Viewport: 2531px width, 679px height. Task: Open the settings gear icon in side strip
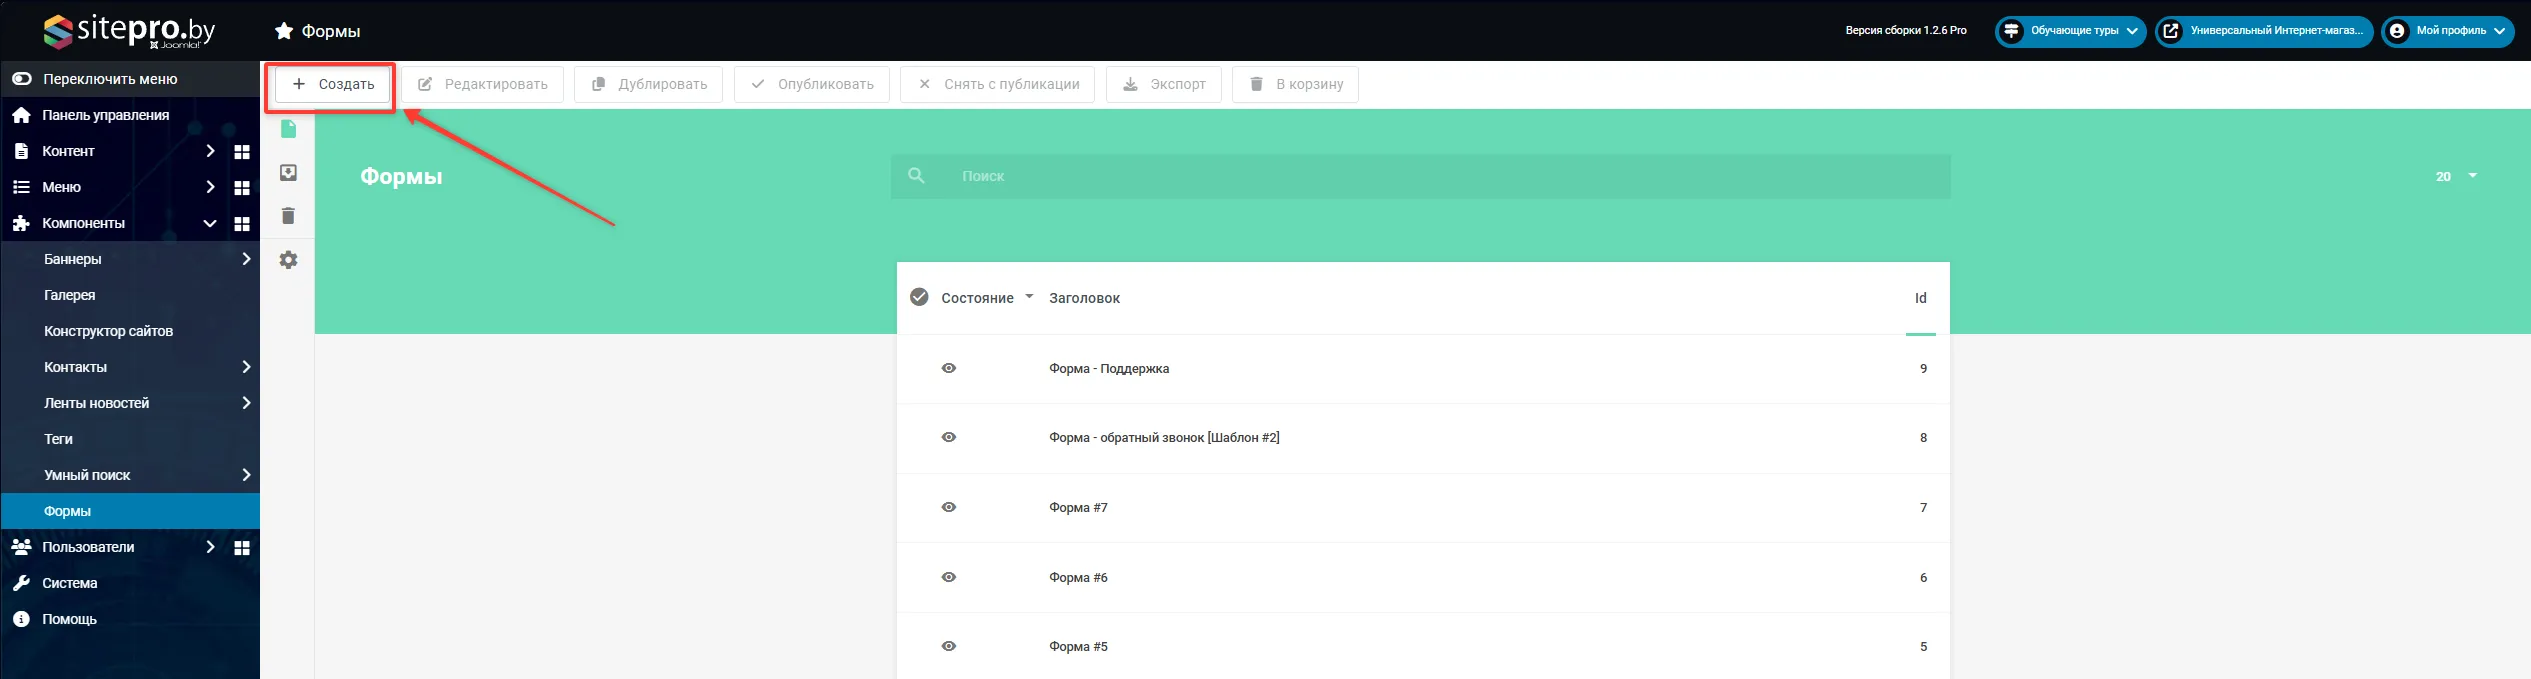point(288,260)
